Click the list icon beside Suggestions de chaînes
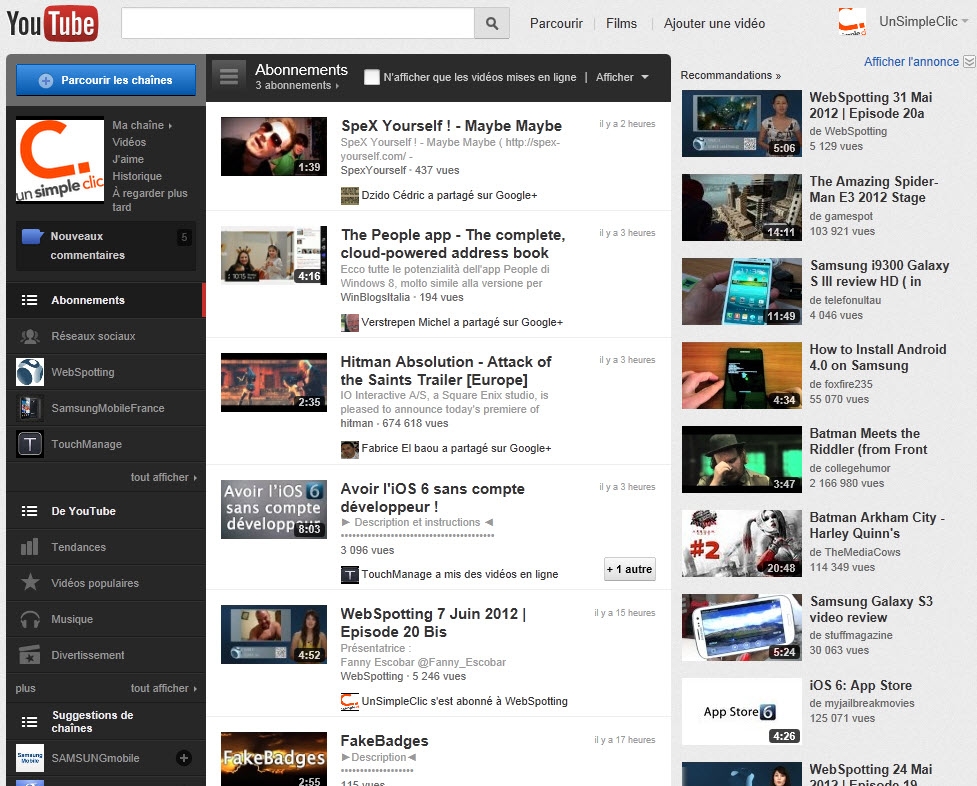977x786 pixels. [29, 722]
